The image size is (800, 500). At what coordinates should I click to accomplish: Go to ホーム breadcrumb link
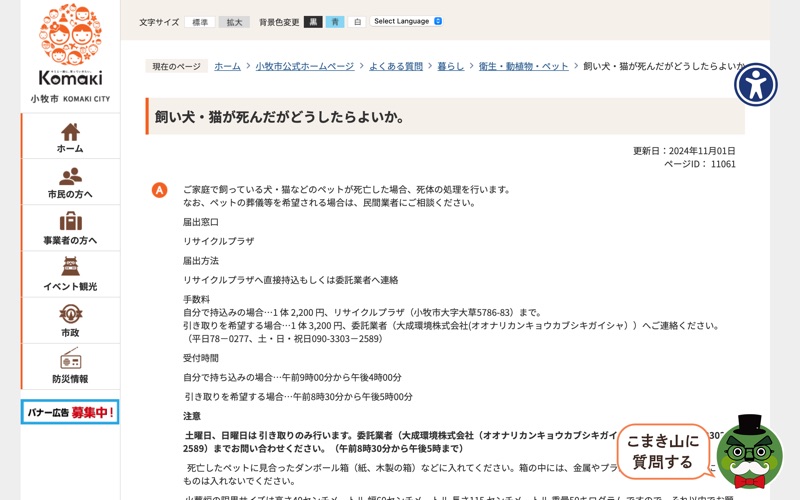click(x=227, y=66)
